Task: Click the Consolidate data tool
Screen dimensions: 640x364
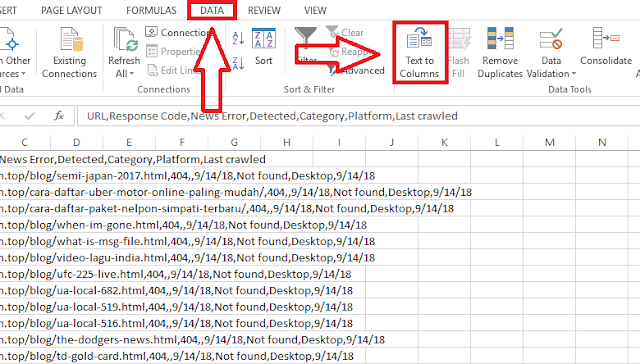Action: tap(606, 47)
